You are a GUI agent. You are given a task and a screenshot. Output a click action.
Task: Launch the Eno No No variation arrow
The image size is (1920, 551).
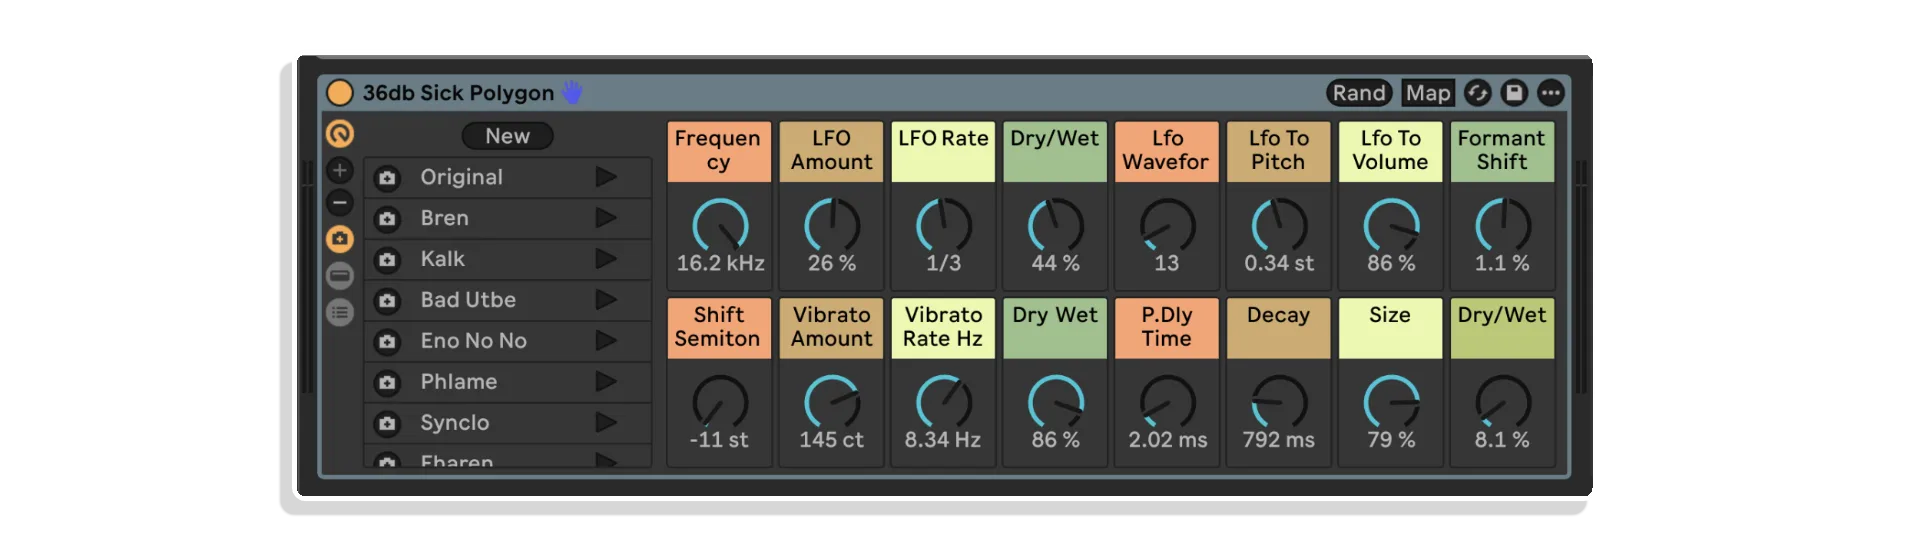click(x=606, y=341)
